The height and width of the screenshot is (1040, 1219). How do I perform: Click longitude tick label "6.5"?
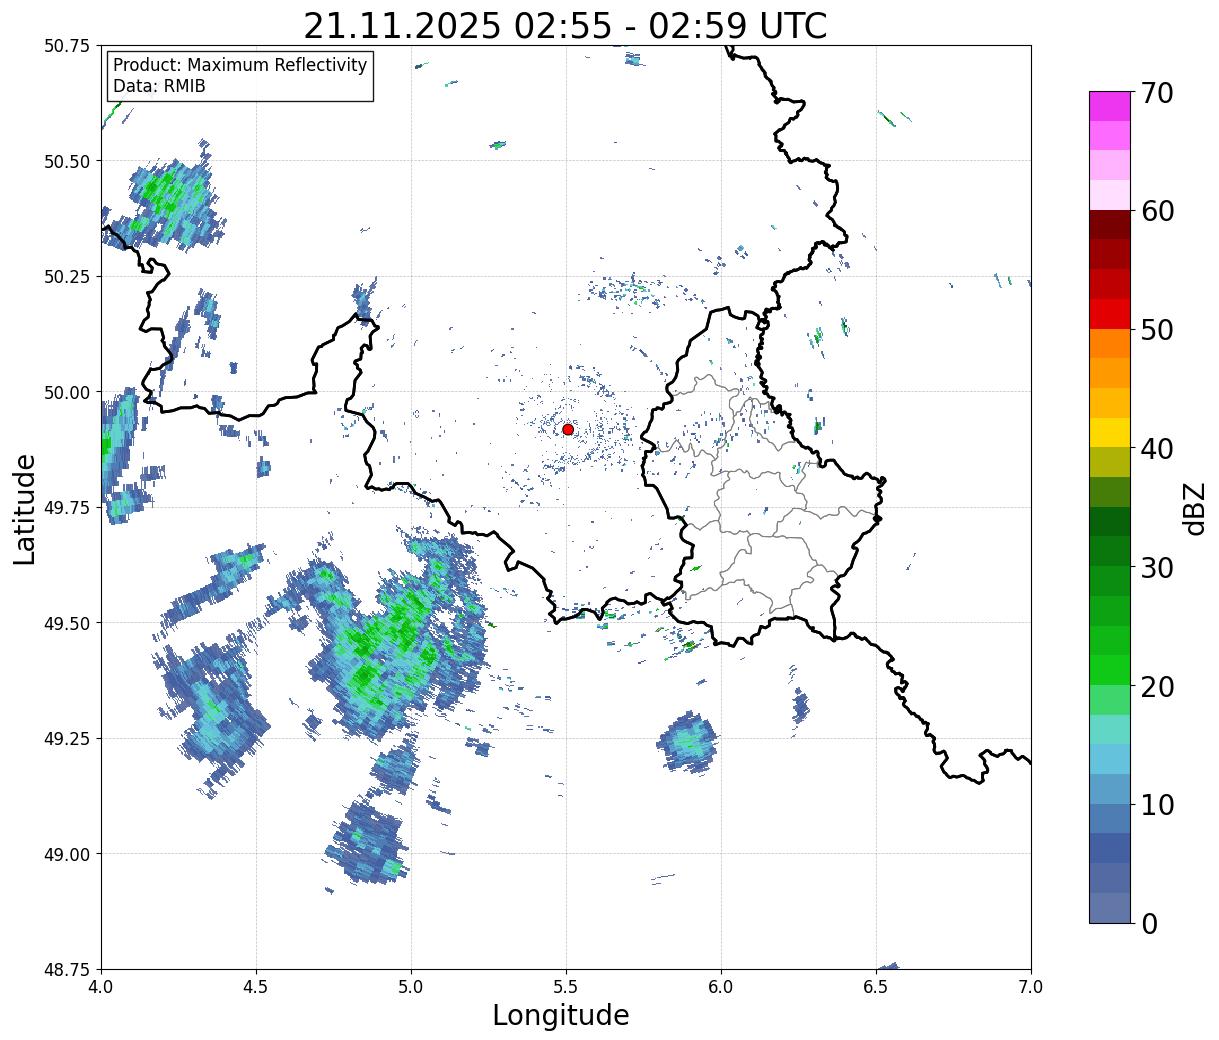click(x=876, y=987)
